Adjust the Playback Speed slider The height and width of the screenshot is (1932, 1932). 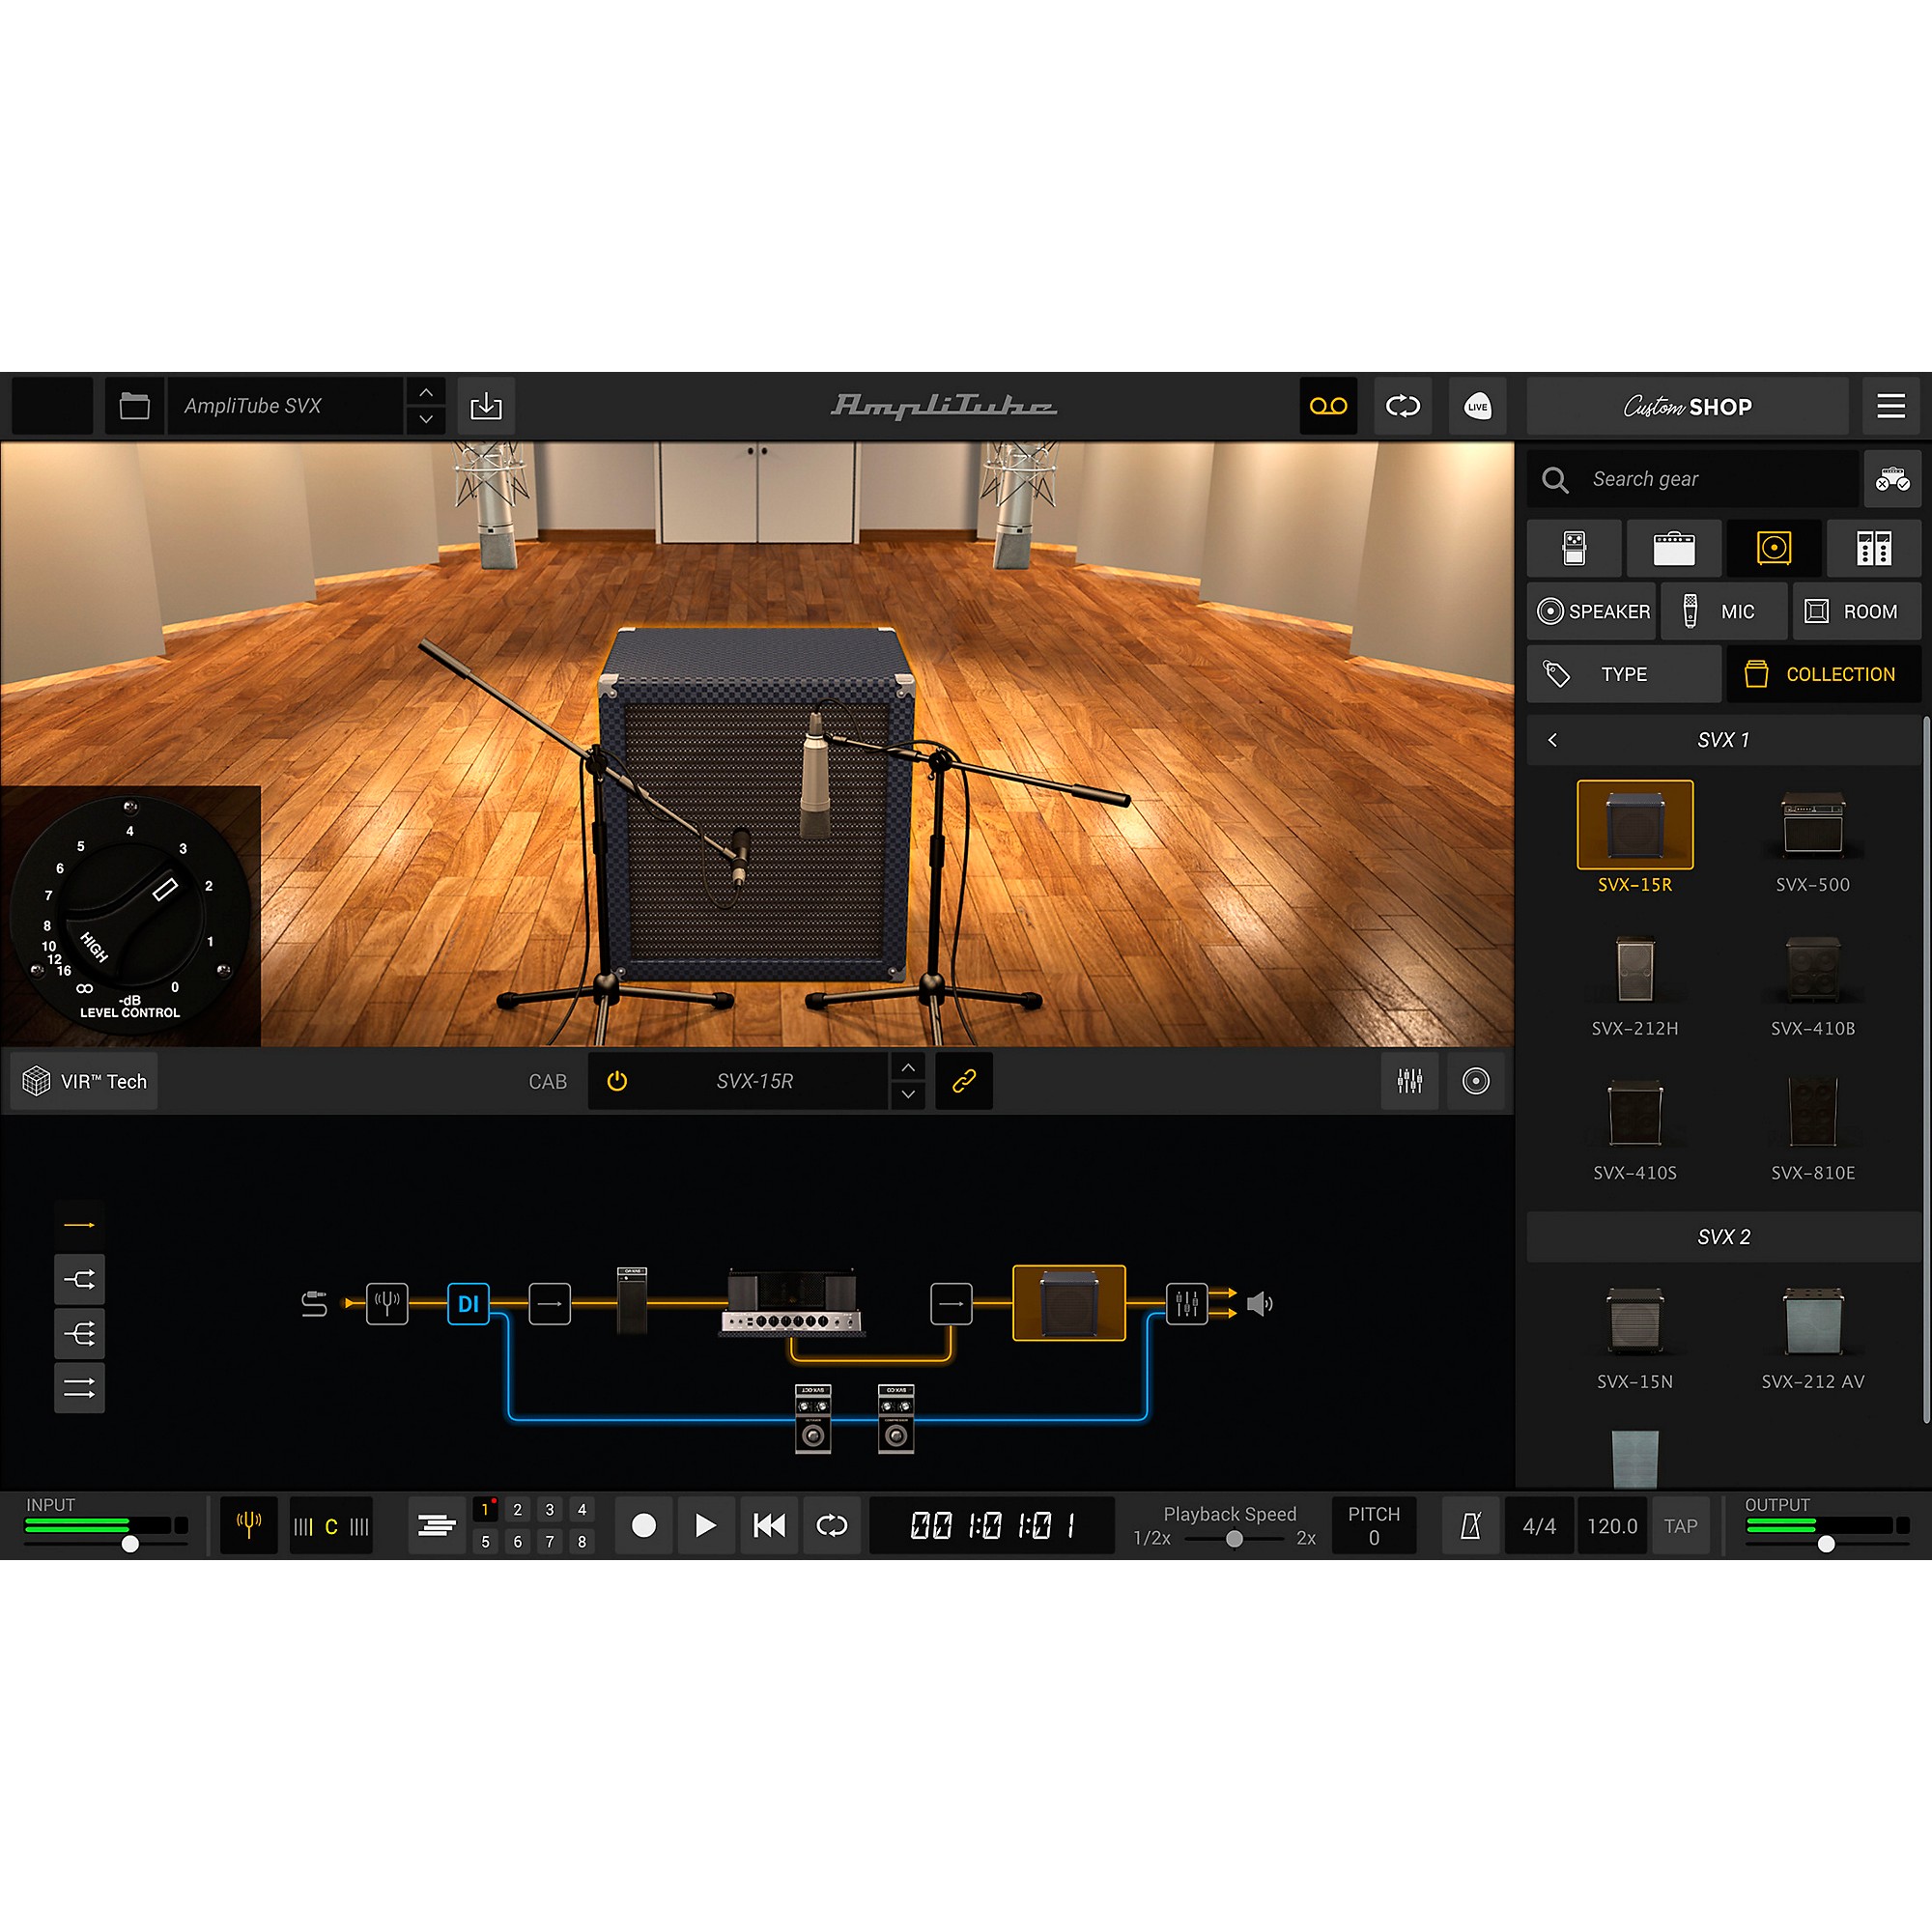click(1235, 1539)
